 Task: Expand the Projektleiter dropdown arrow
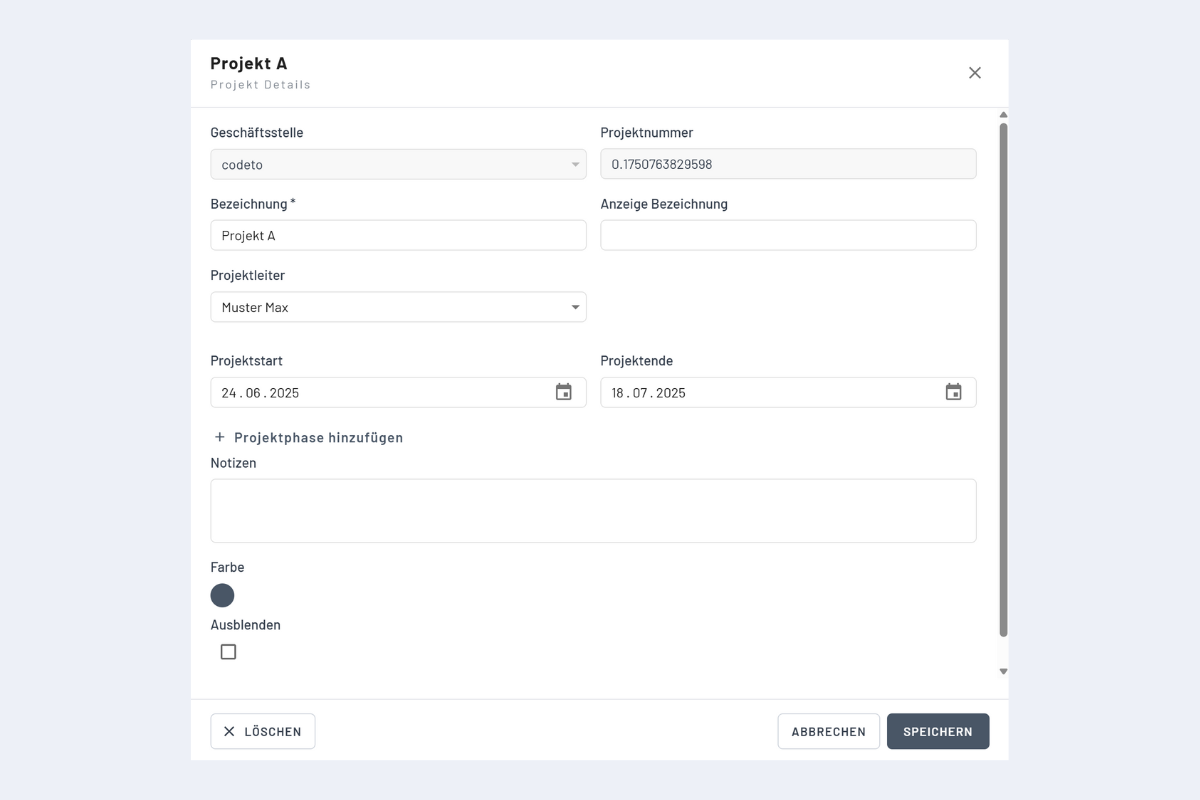click(x=576, y=307)
